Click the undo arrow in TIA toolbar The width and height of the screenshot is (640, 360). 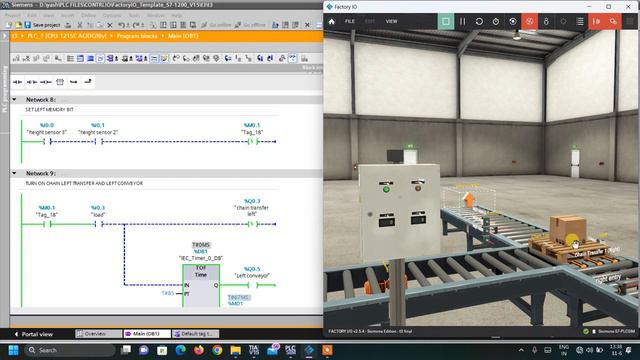pyautogui.click(x=121, y=25)
